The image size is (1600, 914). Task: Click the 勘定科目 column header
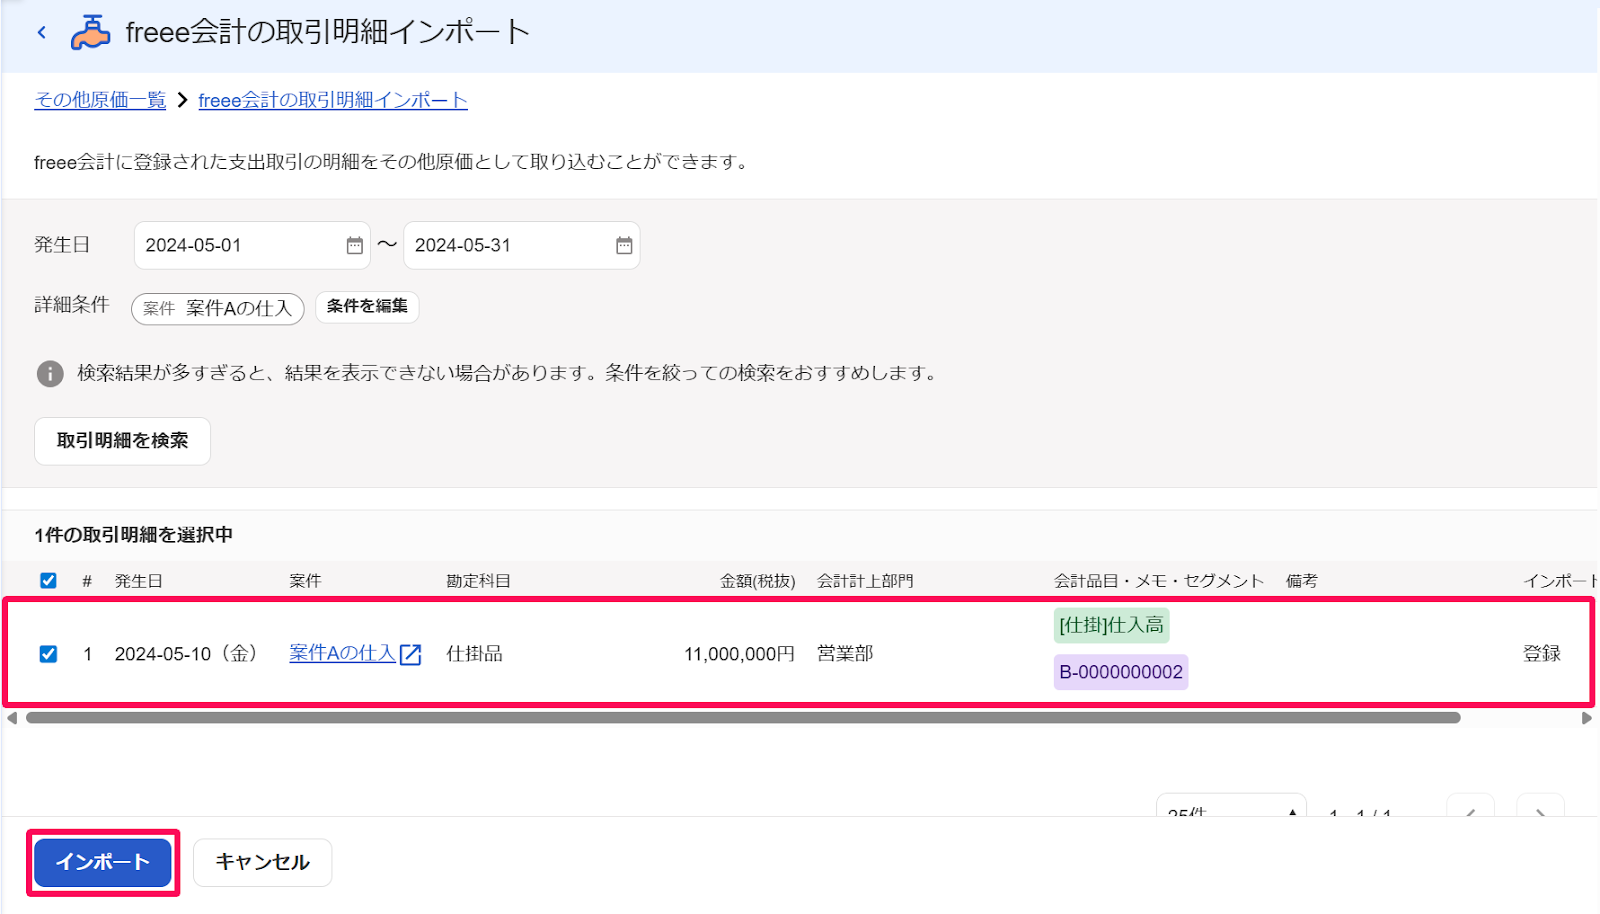click(x=478, y=581)
